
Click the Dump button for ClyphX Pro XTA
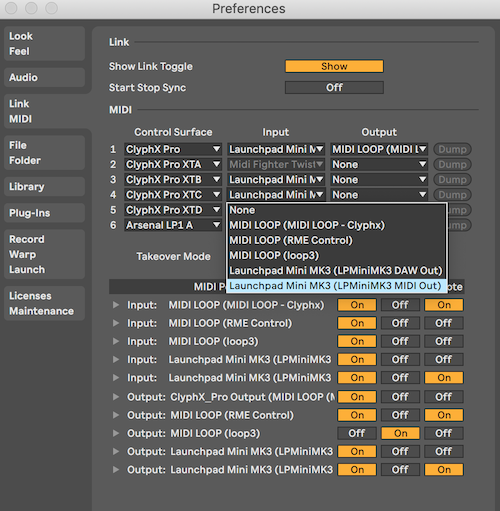(x=452, y=164)
